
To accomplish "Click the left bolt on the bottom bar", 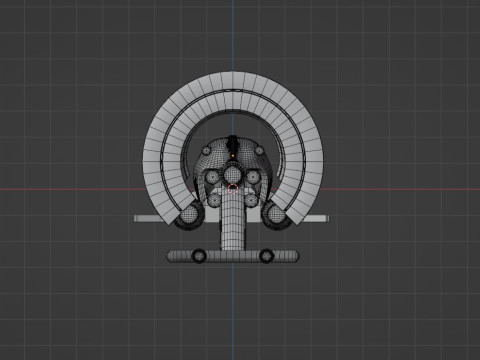I will tap(199, 256).
